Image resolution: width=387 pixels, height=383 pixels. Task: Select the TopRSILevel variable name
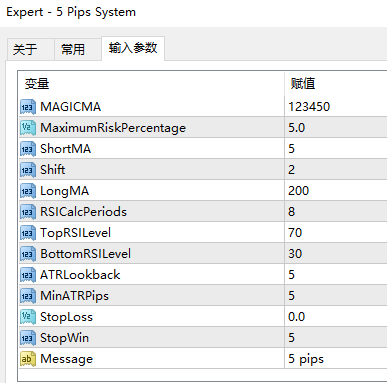(75, 233)
